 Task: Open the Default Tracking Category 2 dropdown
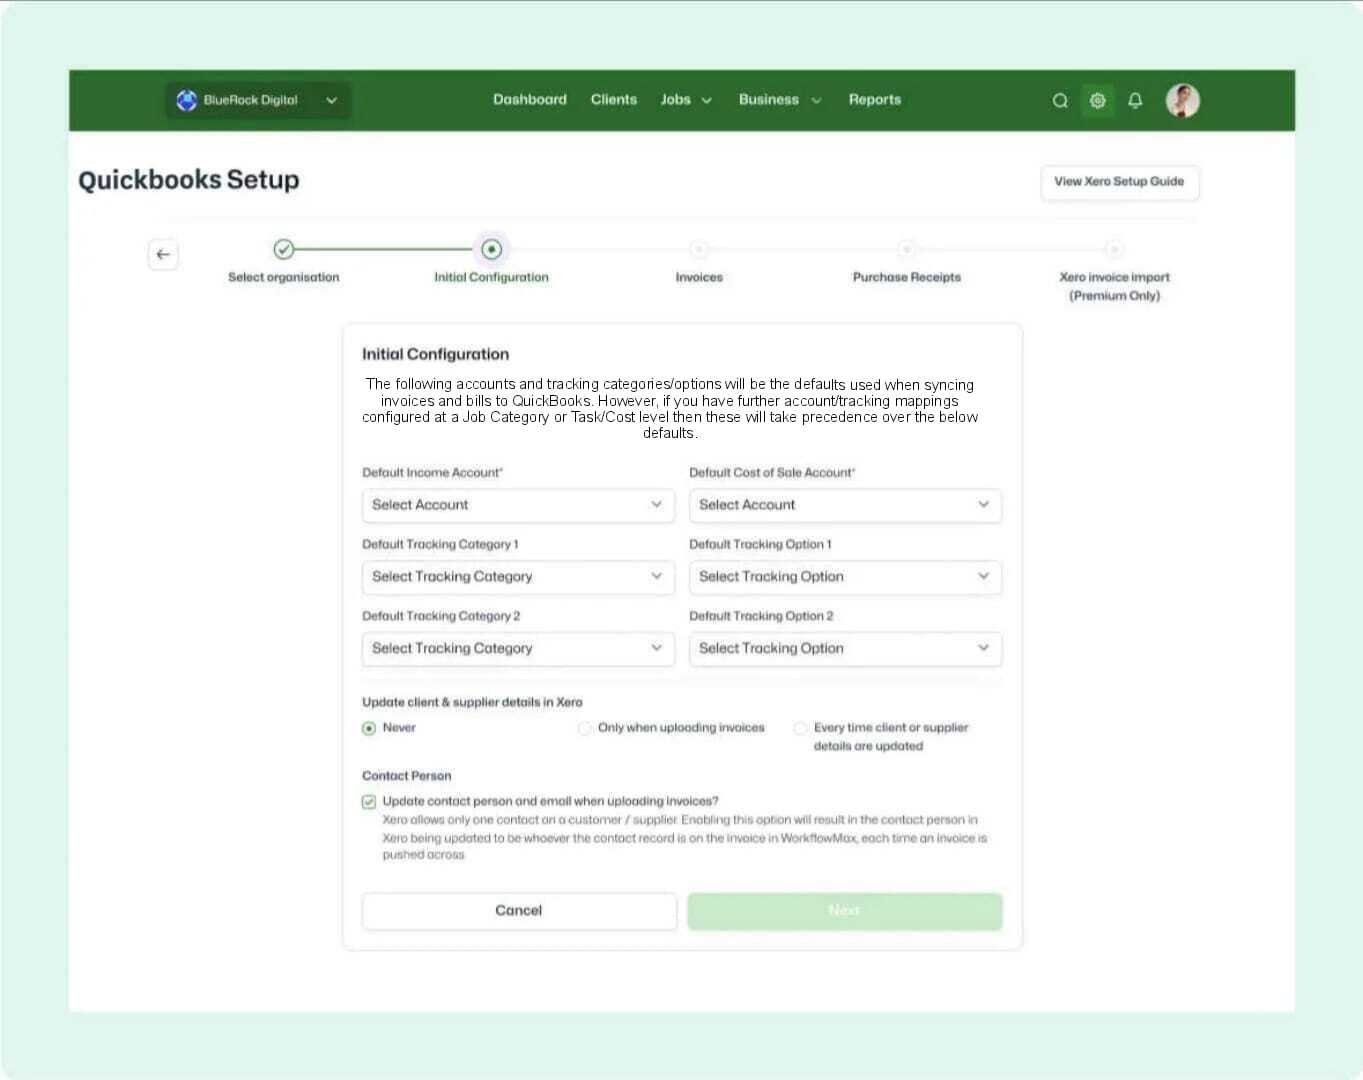click(518, 649)
